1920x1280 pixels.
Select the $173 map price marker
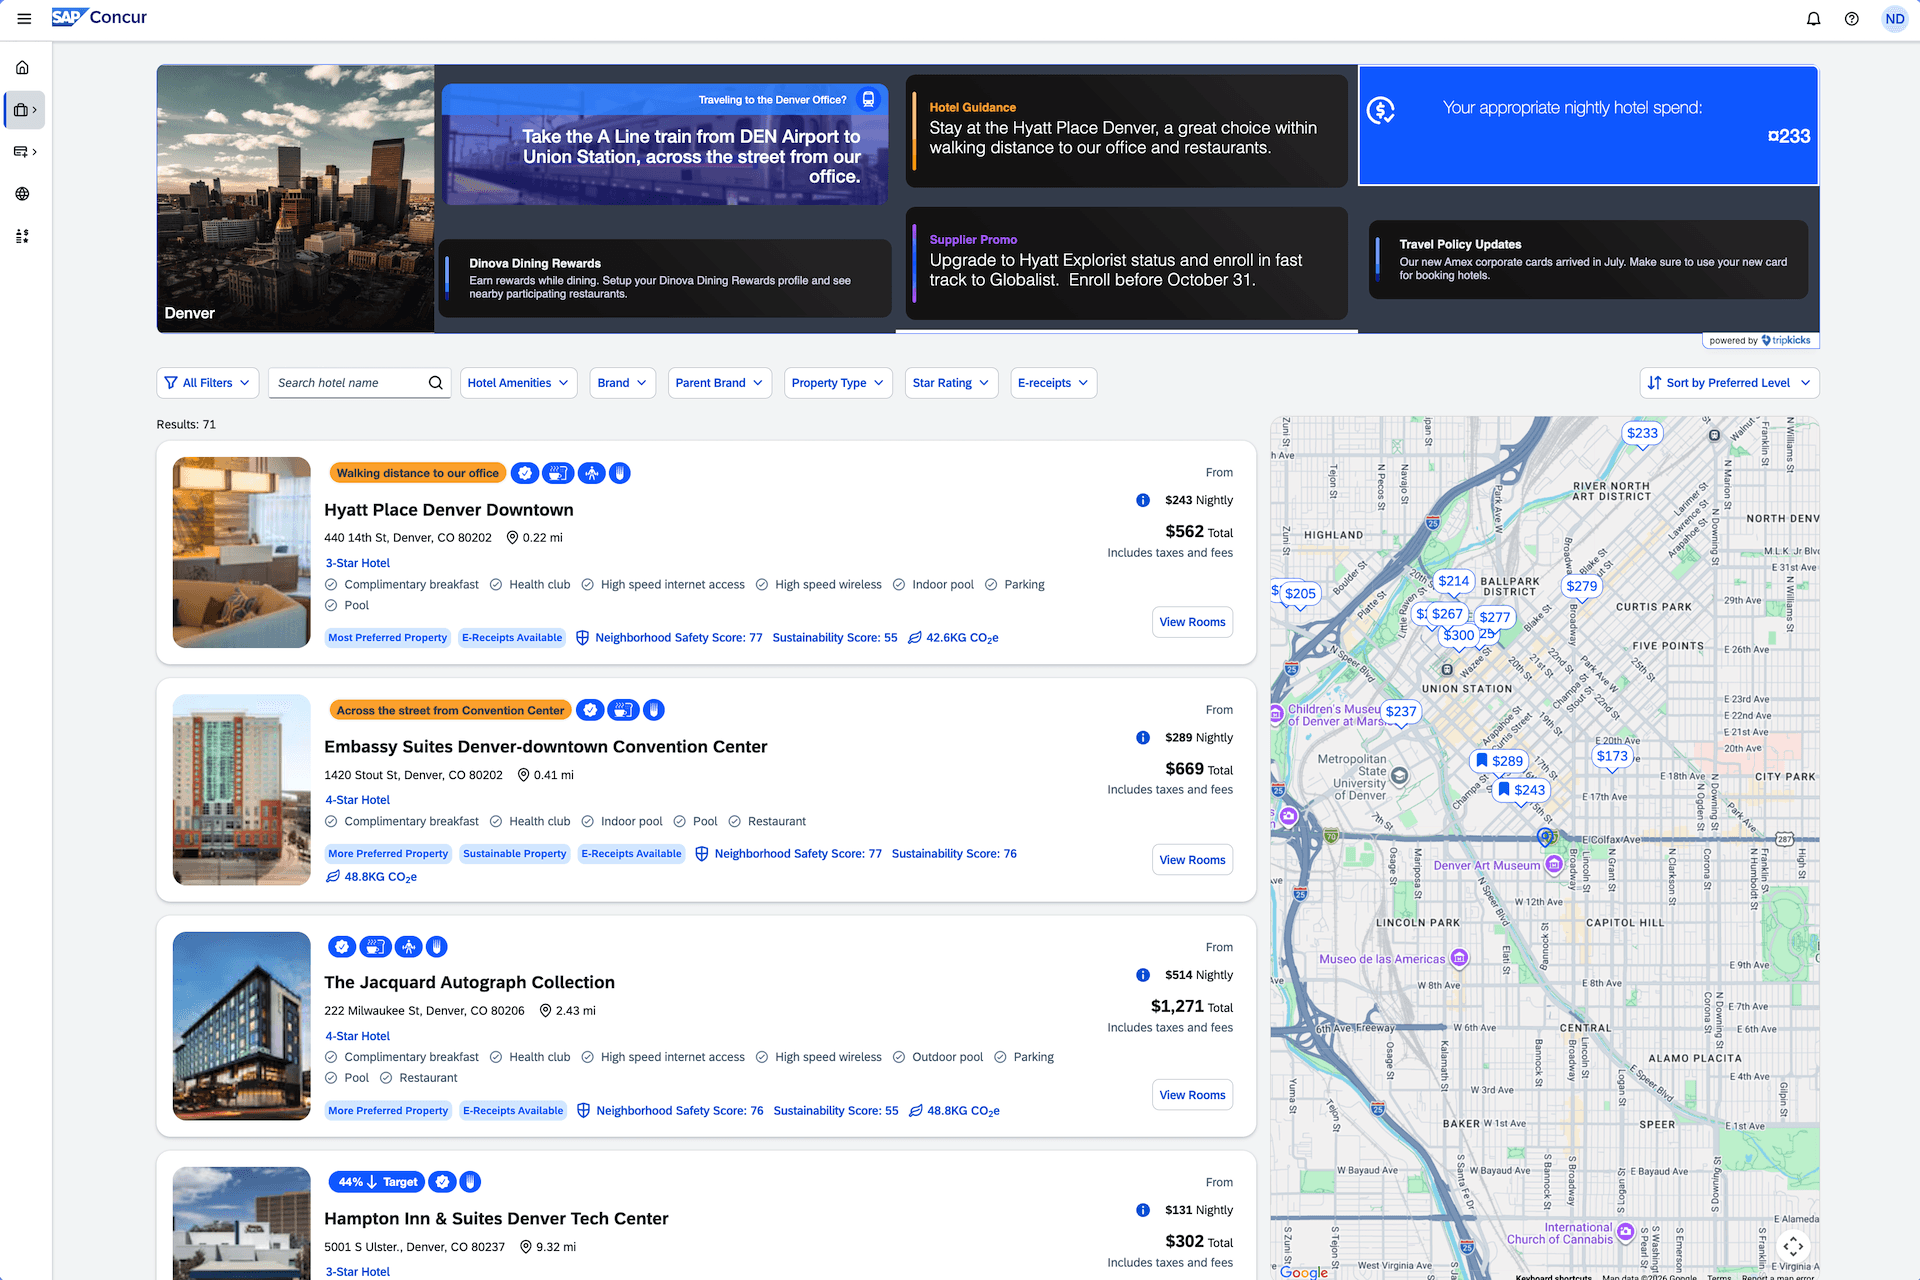point(1611,756)
